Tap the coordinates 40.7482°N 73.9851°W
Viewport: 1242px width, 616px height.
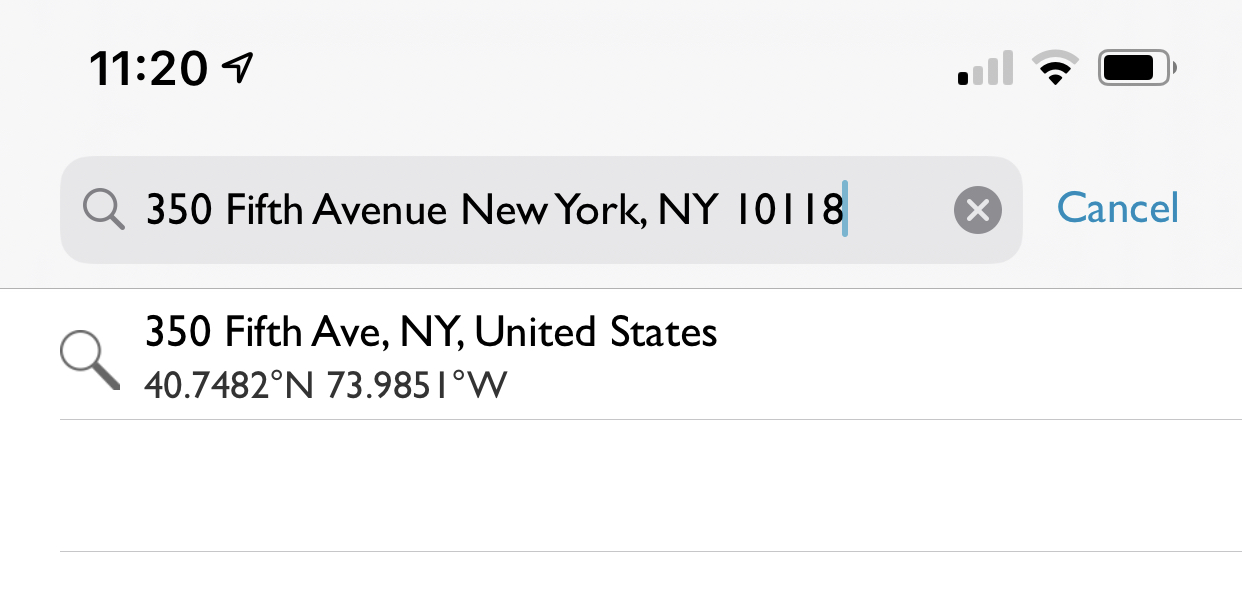tap(326, 385)
